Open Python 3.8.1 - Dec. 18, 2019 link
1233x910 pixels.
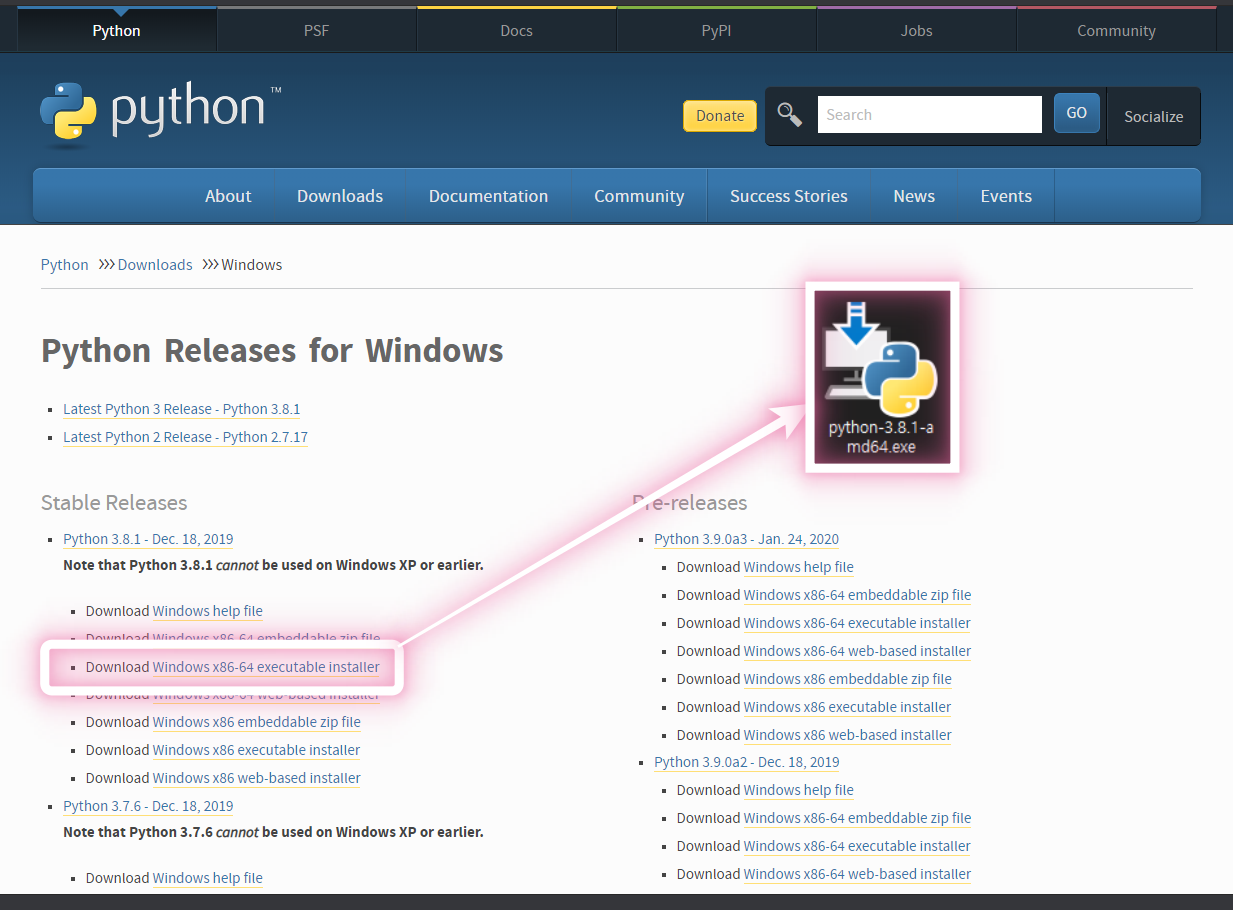[148, 539]
